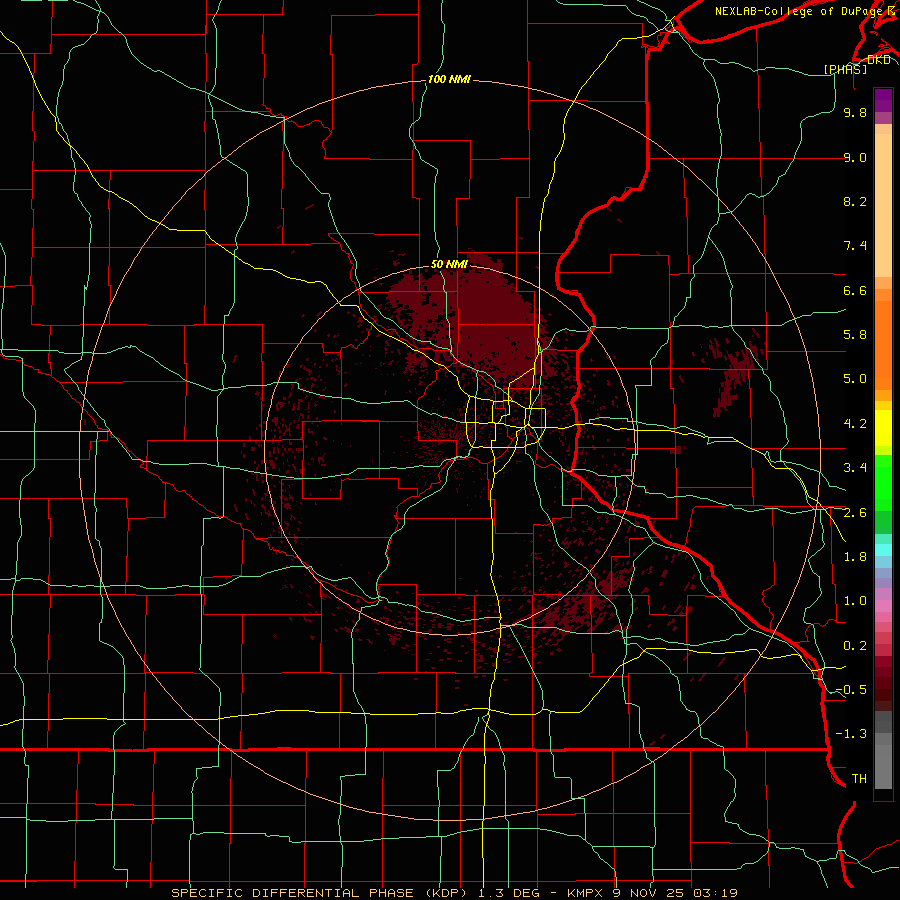This screenshot has height=900, width=900.
Task: Click the TH threshold label on the scale
Action: 859,779
